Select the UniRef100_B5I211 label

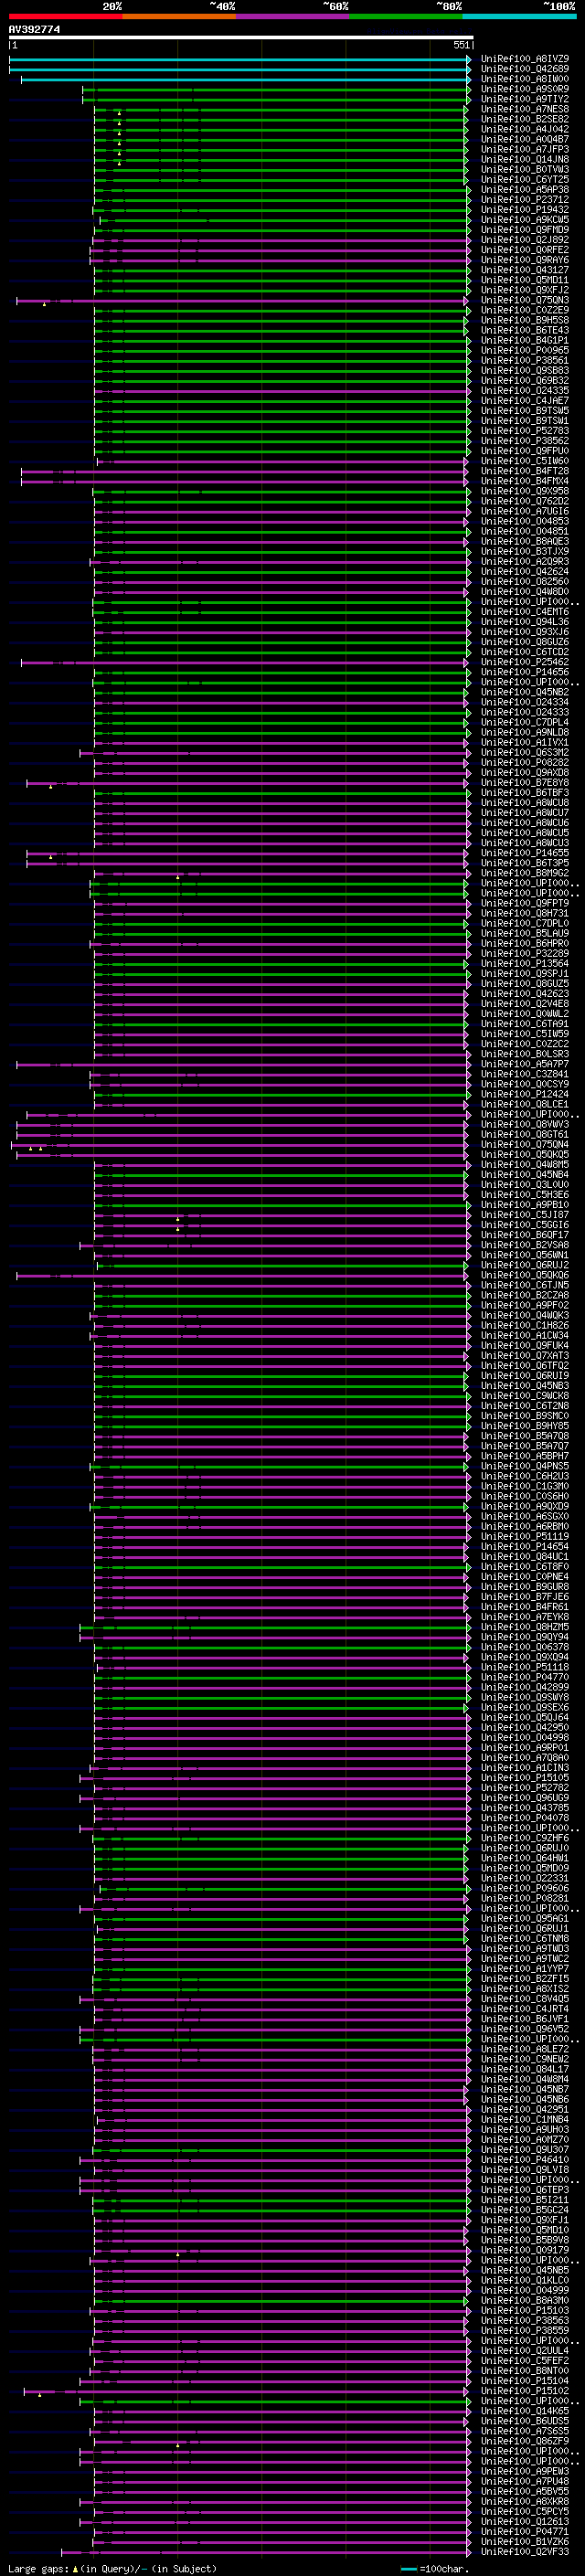[x=525, y=2200]
